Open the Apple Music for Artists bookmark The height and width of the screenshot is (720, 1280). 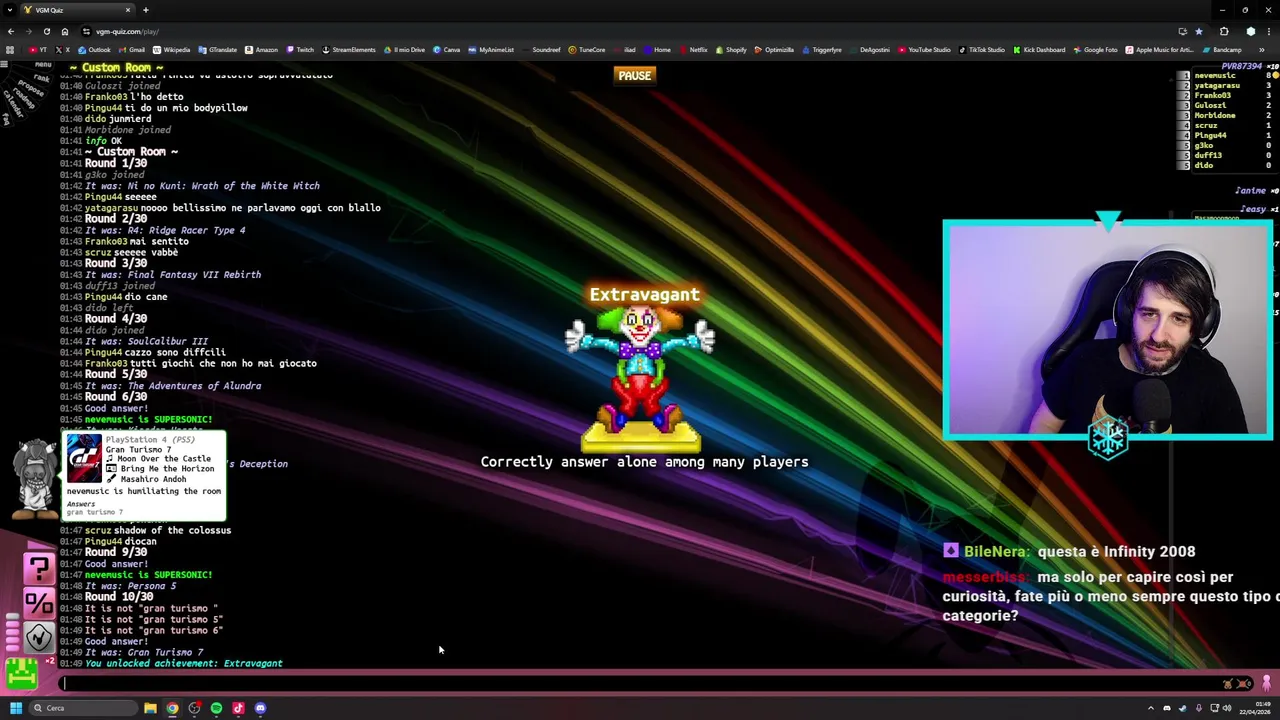click(x=1160, y=50)
